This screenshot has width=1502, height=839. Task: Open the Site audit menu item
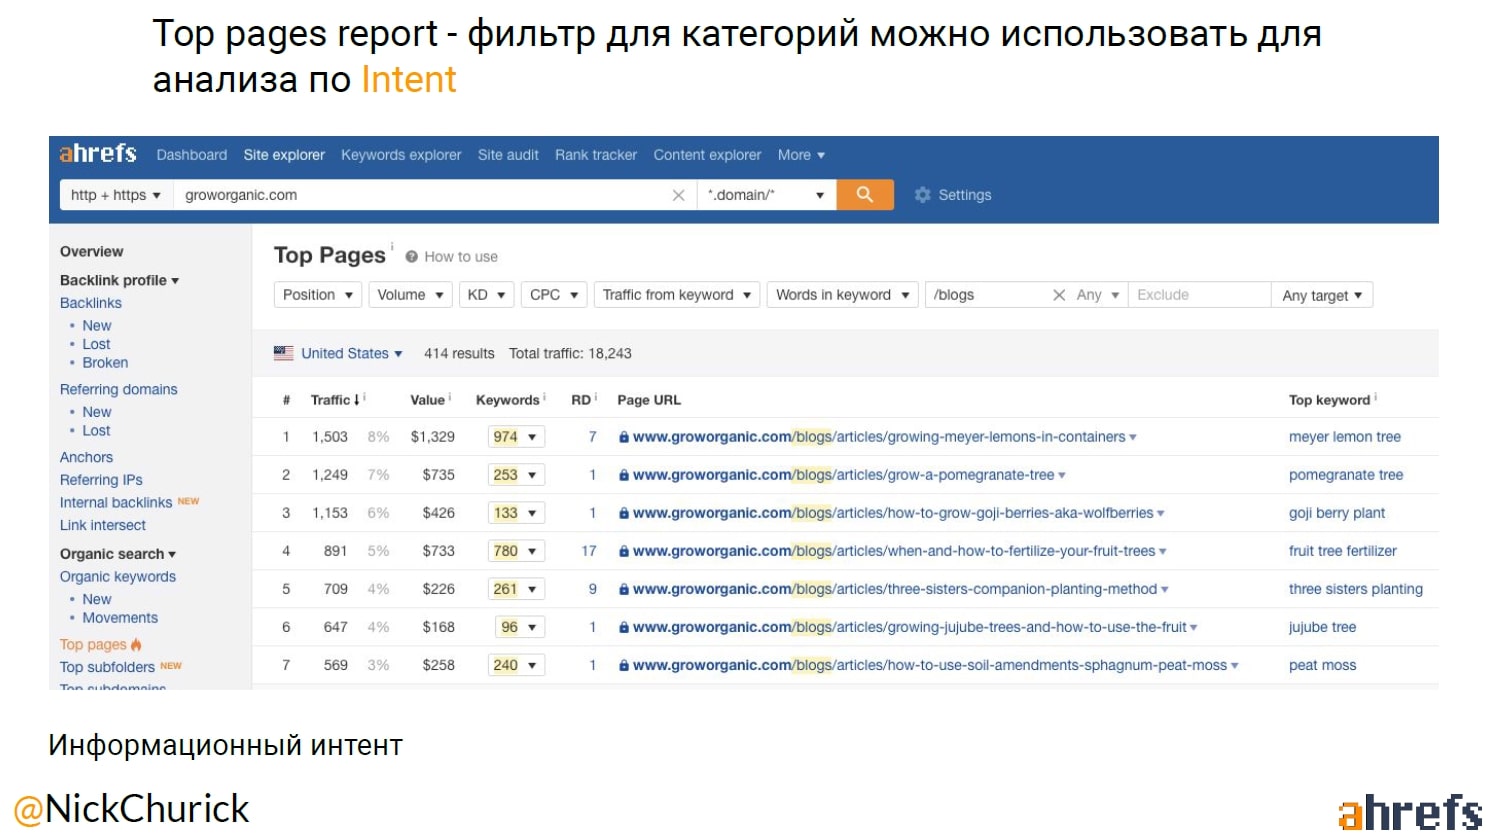508,155
